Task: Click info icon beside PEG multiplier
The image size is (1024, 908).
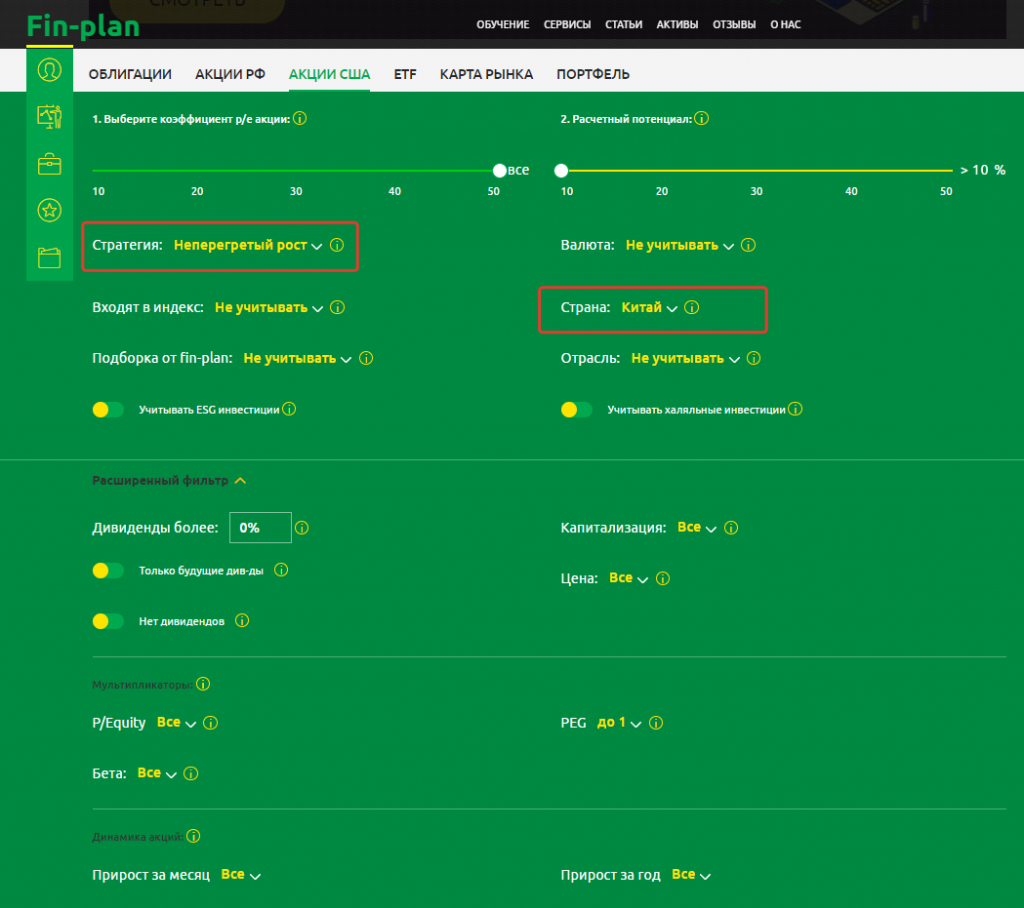Action: pyautogui.click(x=656, y=723)
